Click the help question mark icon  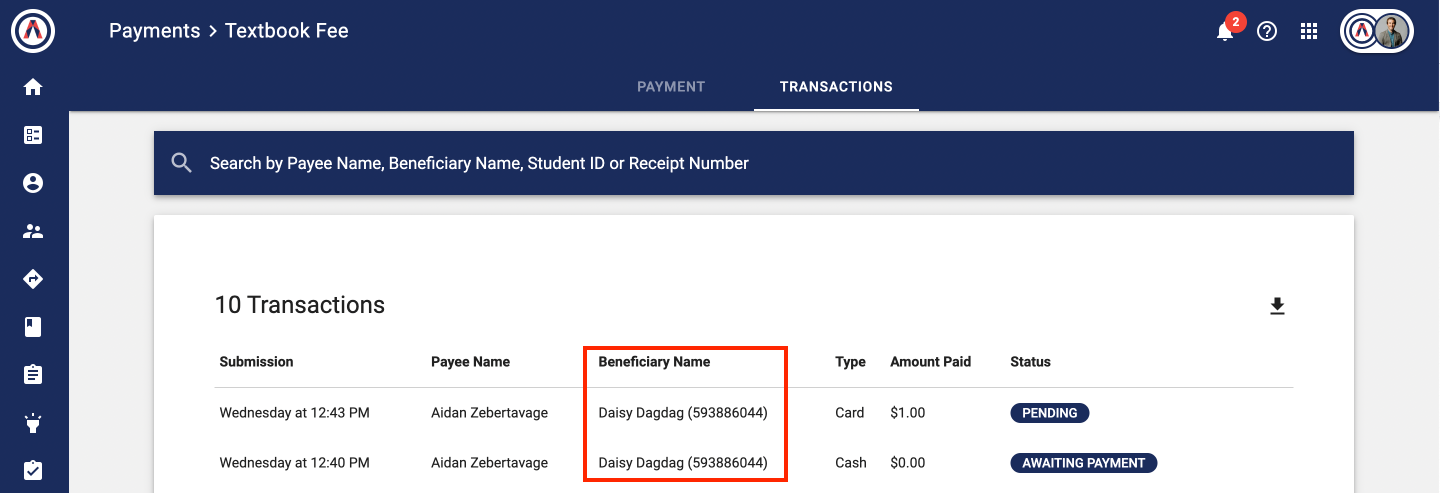click(x=1267, y=31)
